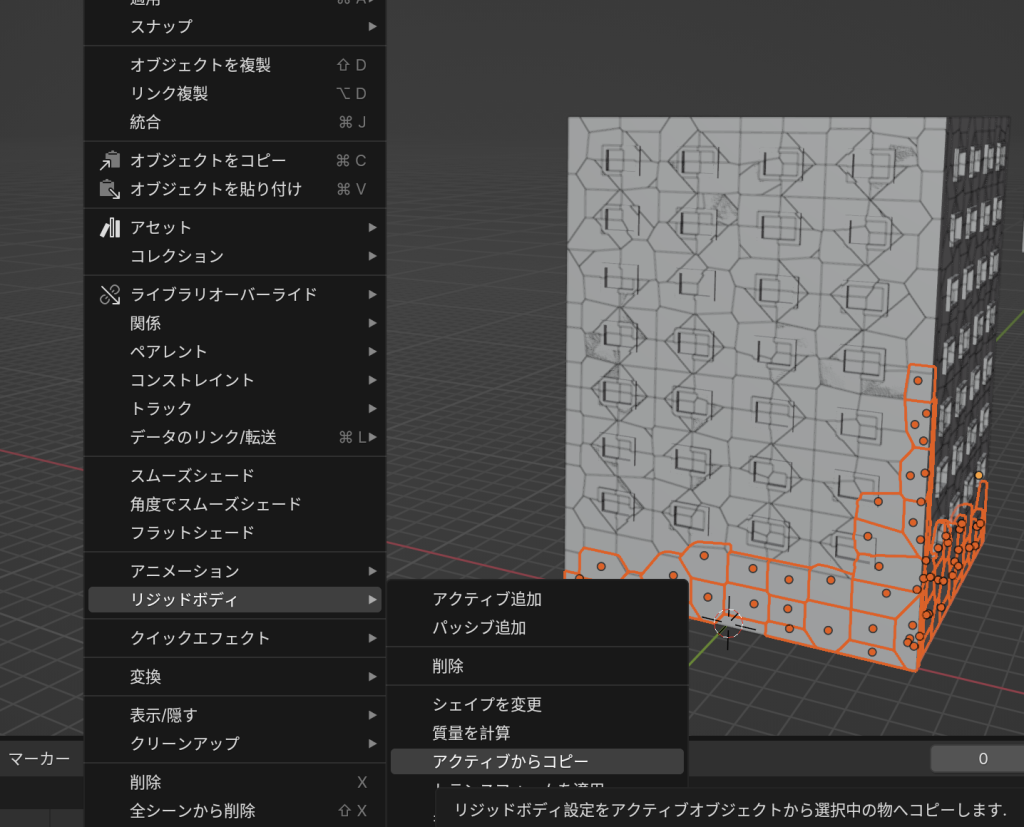Click フラットシェード menu entry

pyautogui.click(x=192, y=533)
